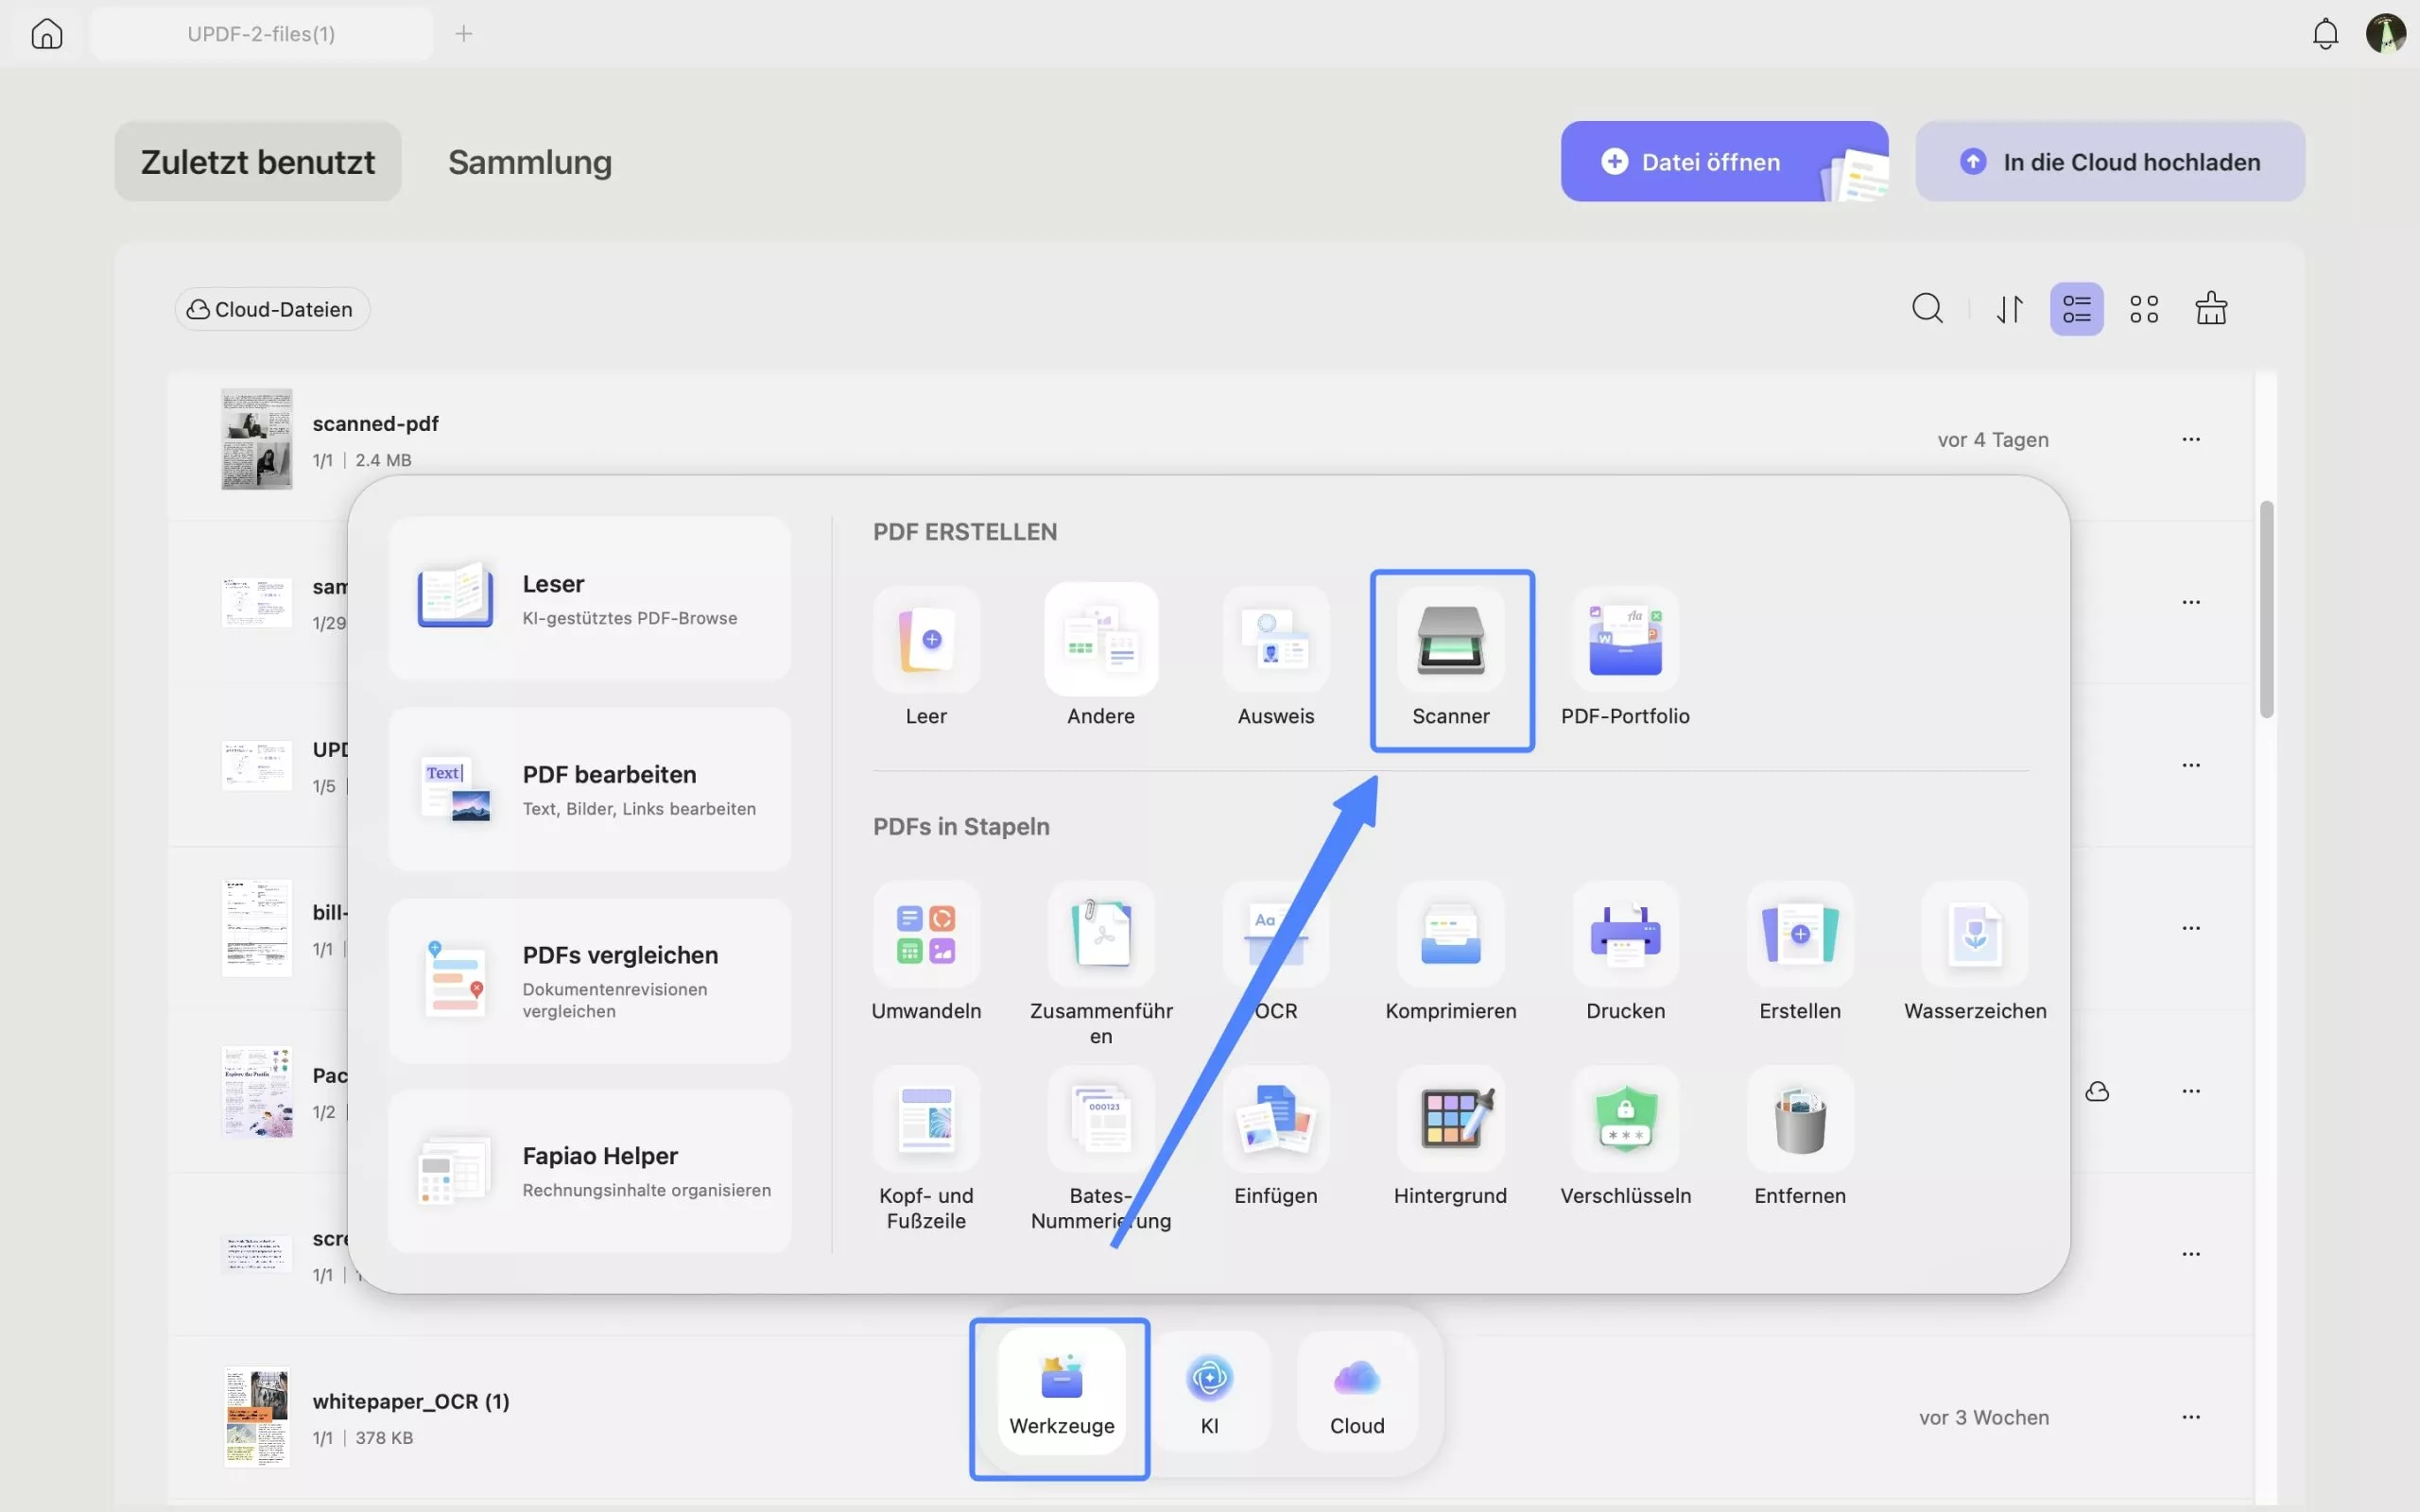Viewport: 2420px width, 1512px height.
Task: Switch to list view
Action: click(x=2076, y=309)
